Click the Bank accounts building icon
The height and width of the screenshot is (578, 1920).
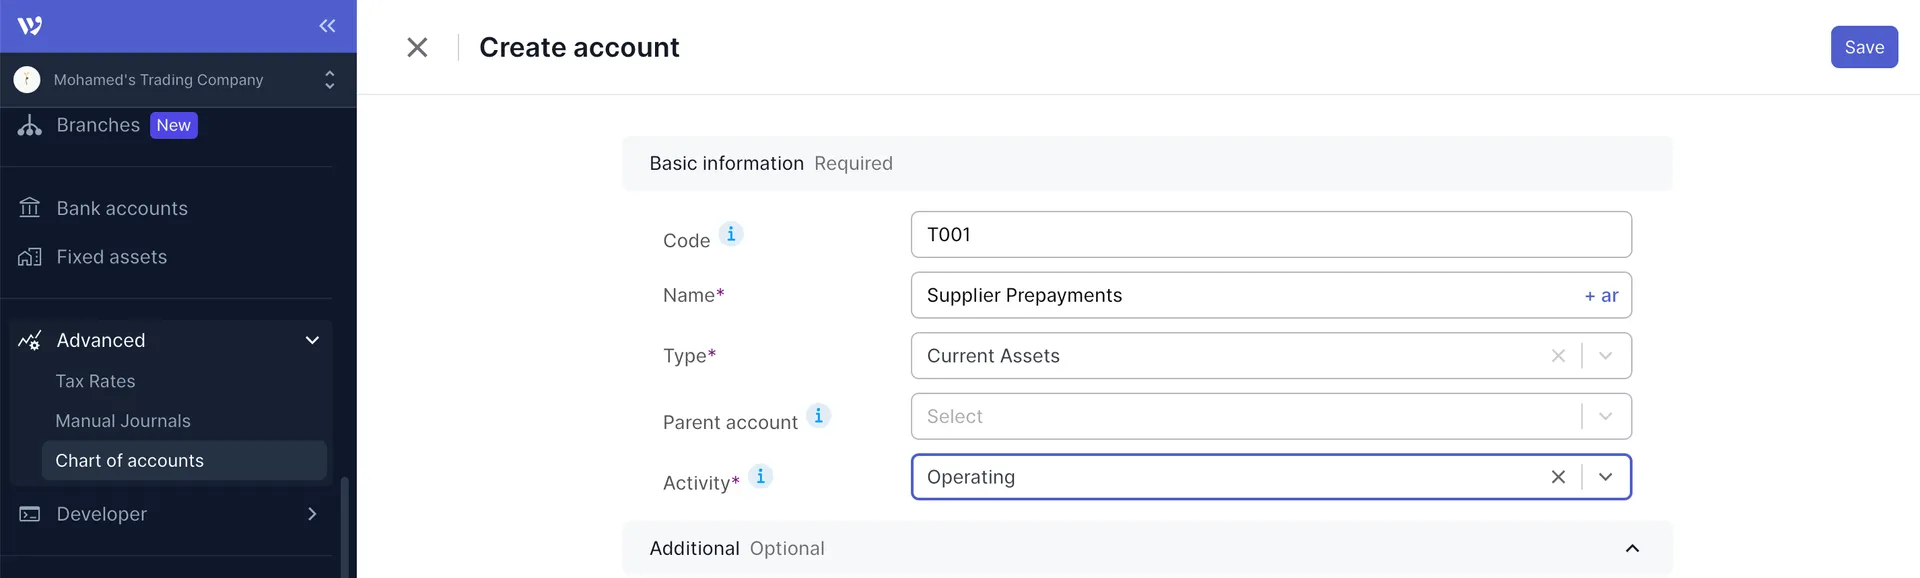click(30, 208)
